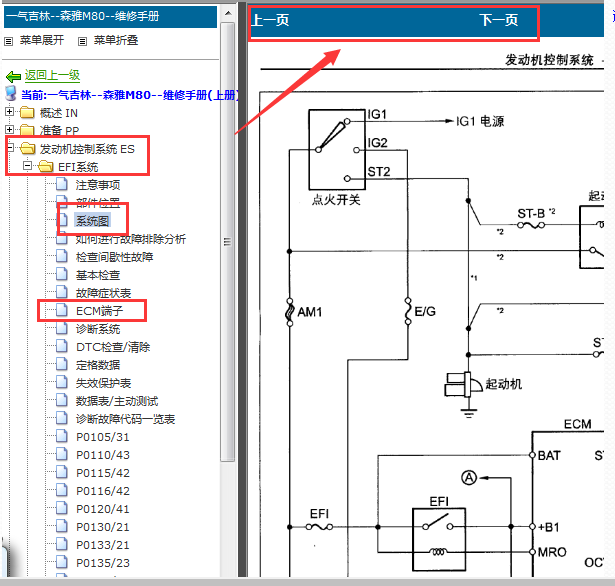Collapse the EFI系统 tree node
615x586 pixels.
(27, 166)
